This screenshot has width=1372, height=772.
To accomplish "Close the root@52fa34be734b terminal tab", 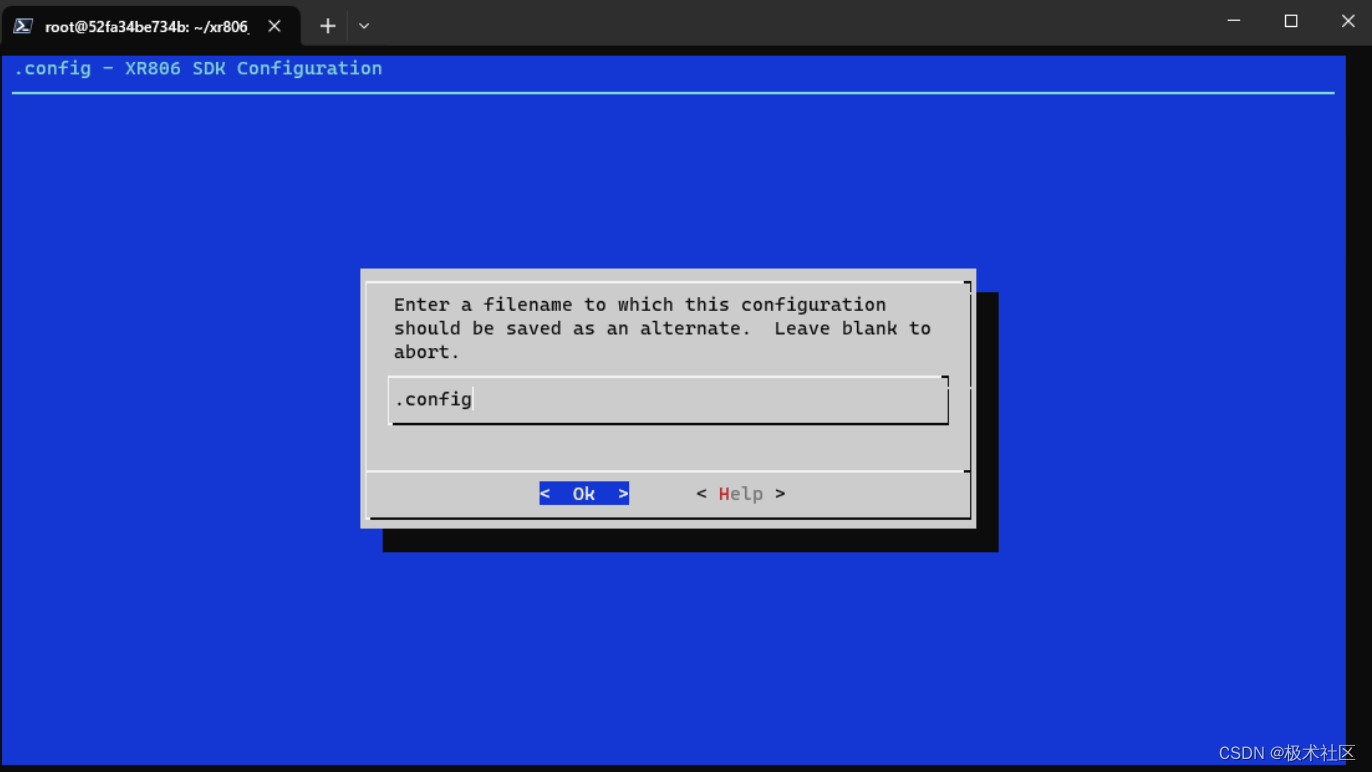I will [275, 26].
